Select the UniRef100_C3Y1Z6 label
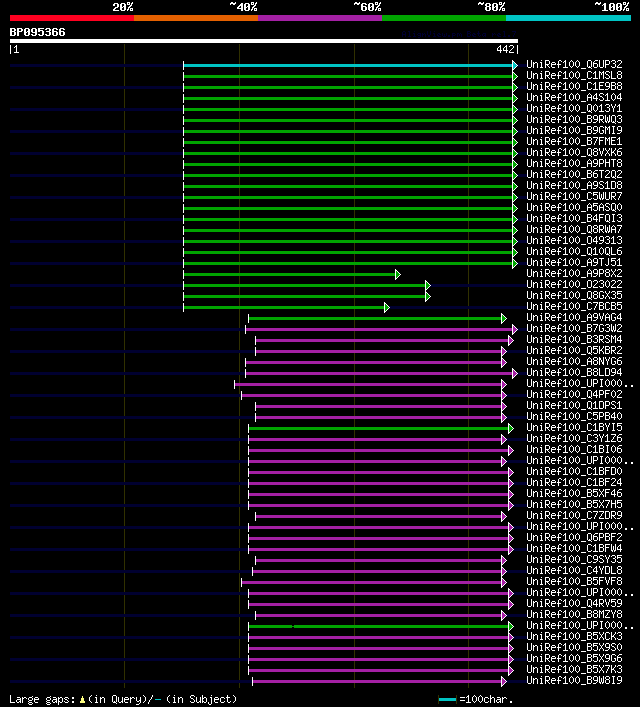Screen dimensions: 640x707 pyautogui.click(x=574, y=438)
